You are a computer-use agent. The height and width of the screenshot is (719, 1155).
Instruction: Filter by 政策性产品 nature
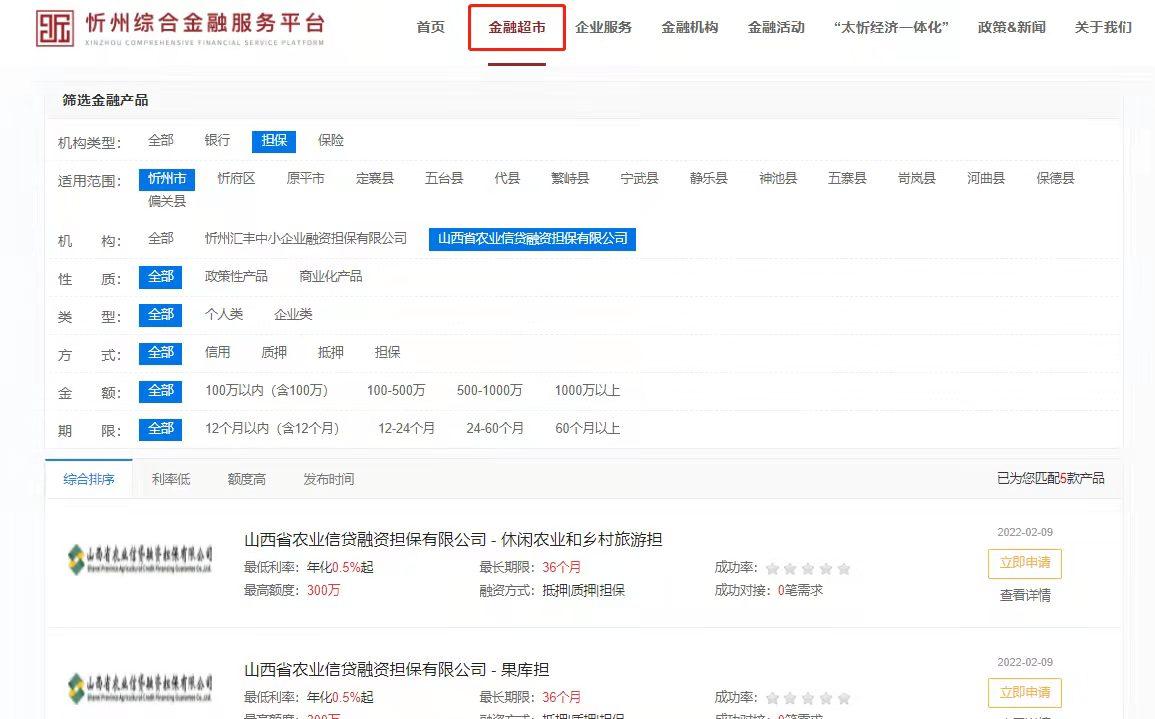[x=236, y=277]
